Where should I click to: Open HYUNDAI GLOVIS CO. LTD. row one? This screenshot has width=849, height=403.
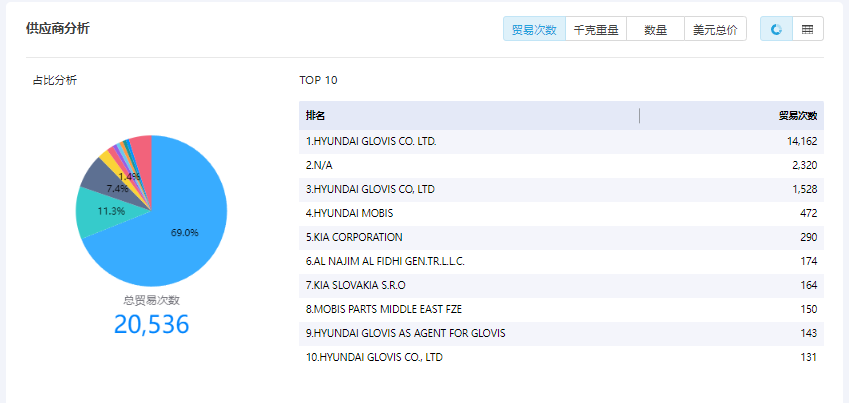[x=371, y=141]
